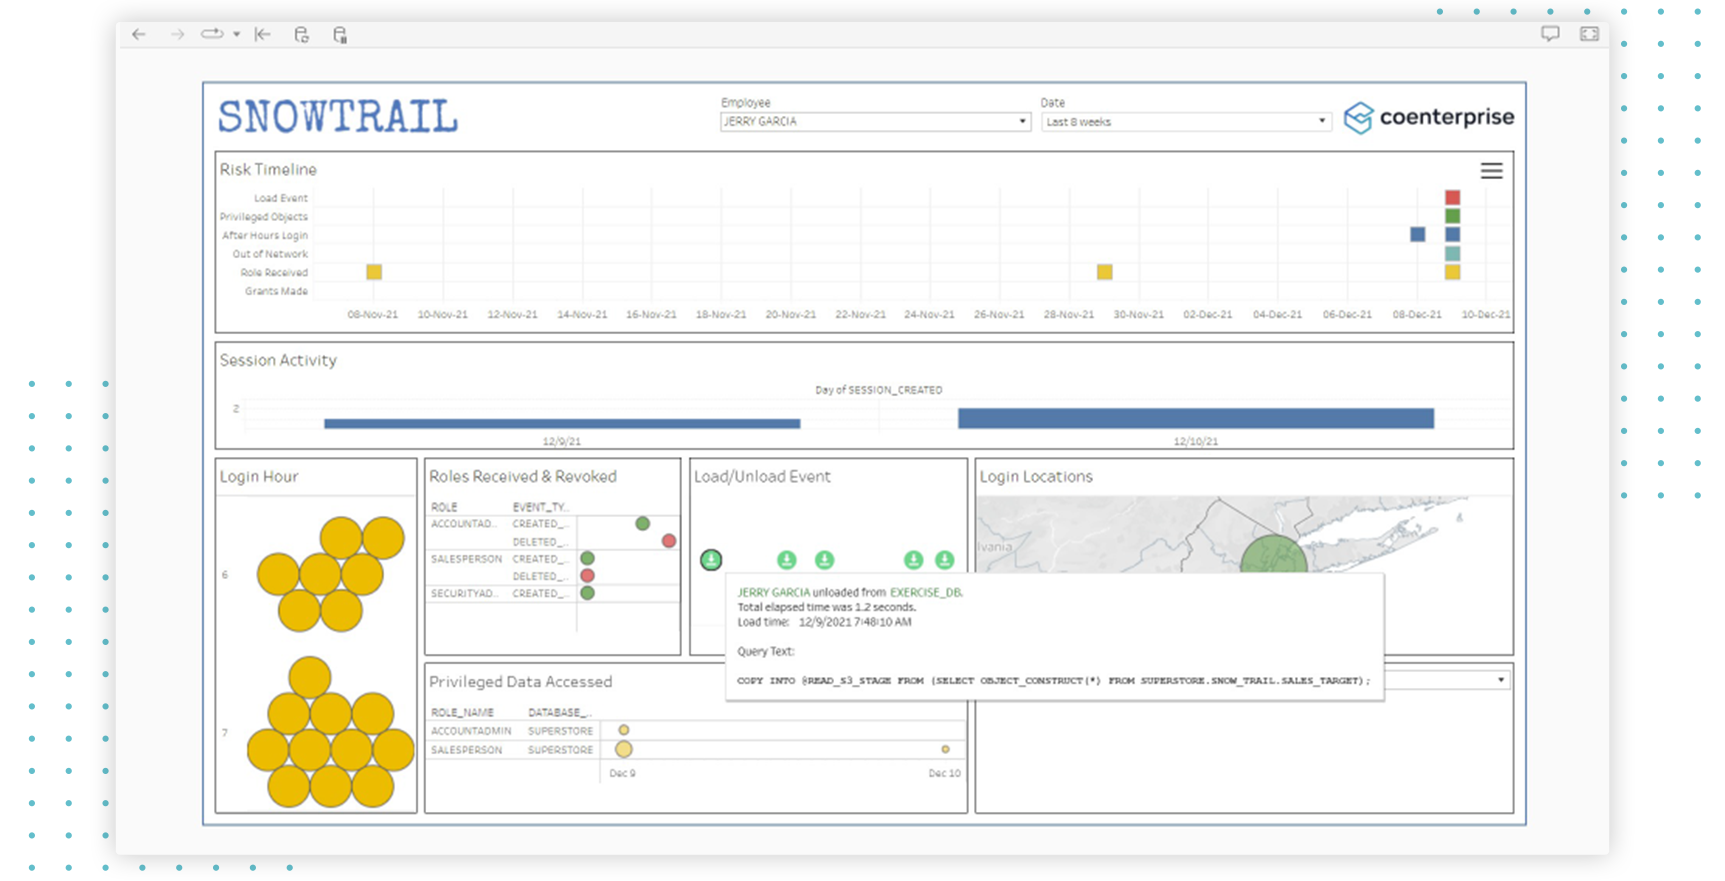Select the yellow Role Received square near 29-Nov

tap(1104, 272)
